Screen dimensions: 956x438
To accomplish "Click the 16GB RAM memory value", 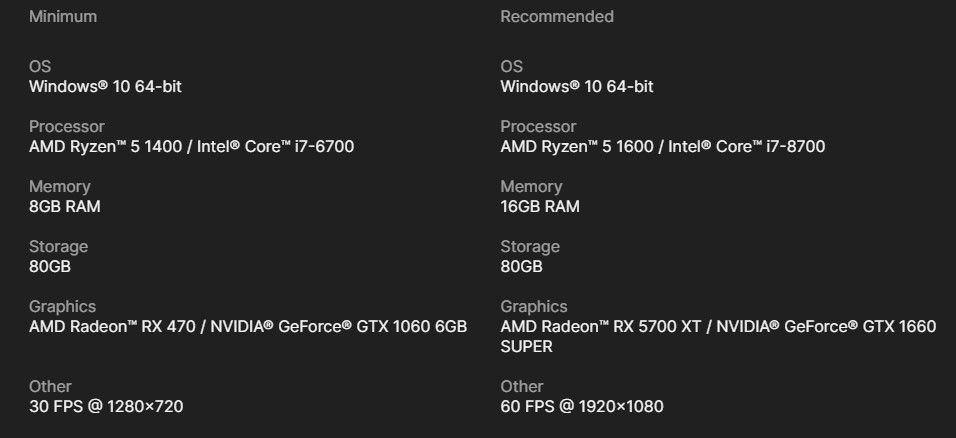I will (540, 207).
